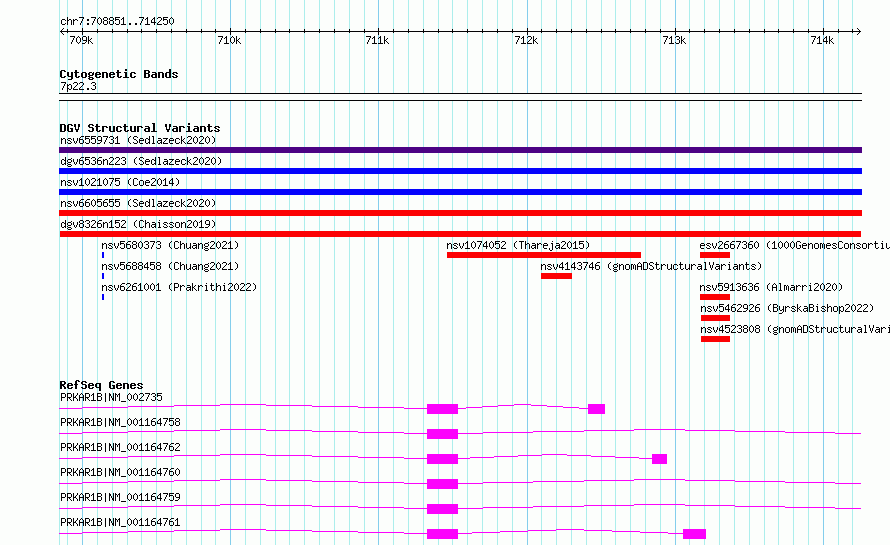
Task: Open esv2667360 (1000GenomesConsortium) label
Action: pyautogui.click(x=795, y=245)
